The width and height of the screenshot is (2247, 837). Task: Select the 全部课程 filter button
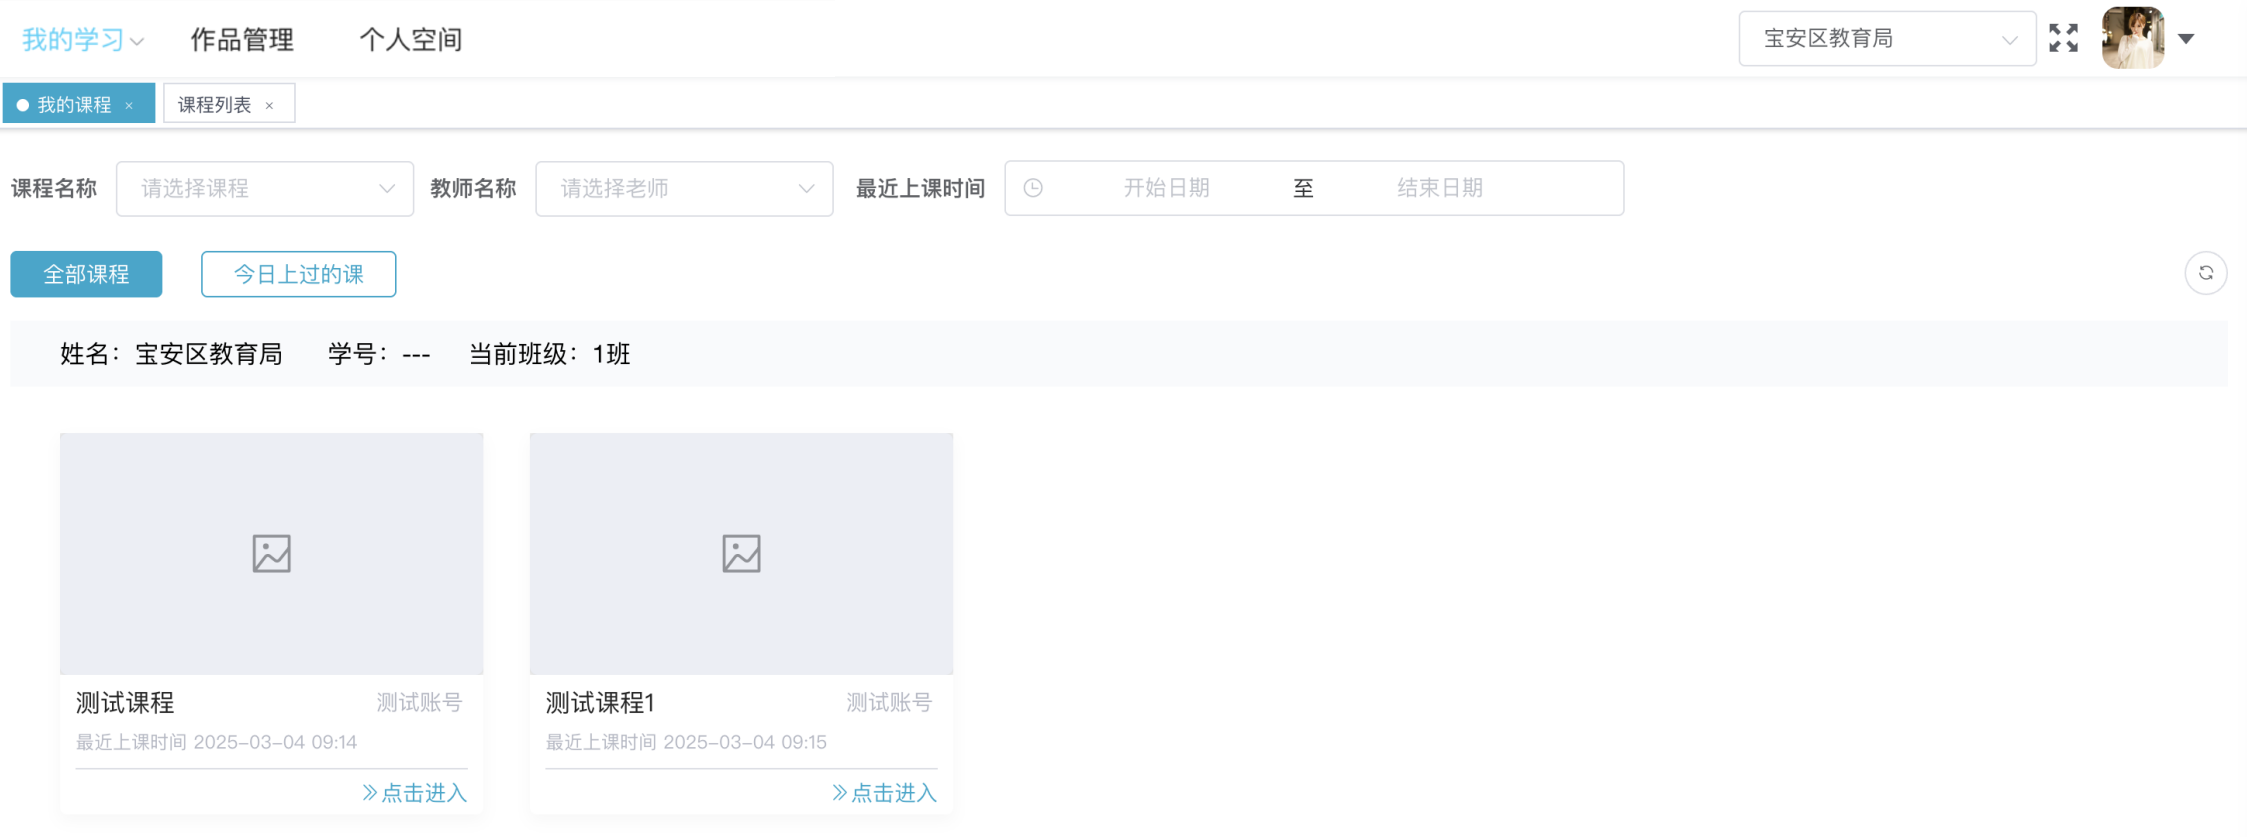tap(86, 274)
